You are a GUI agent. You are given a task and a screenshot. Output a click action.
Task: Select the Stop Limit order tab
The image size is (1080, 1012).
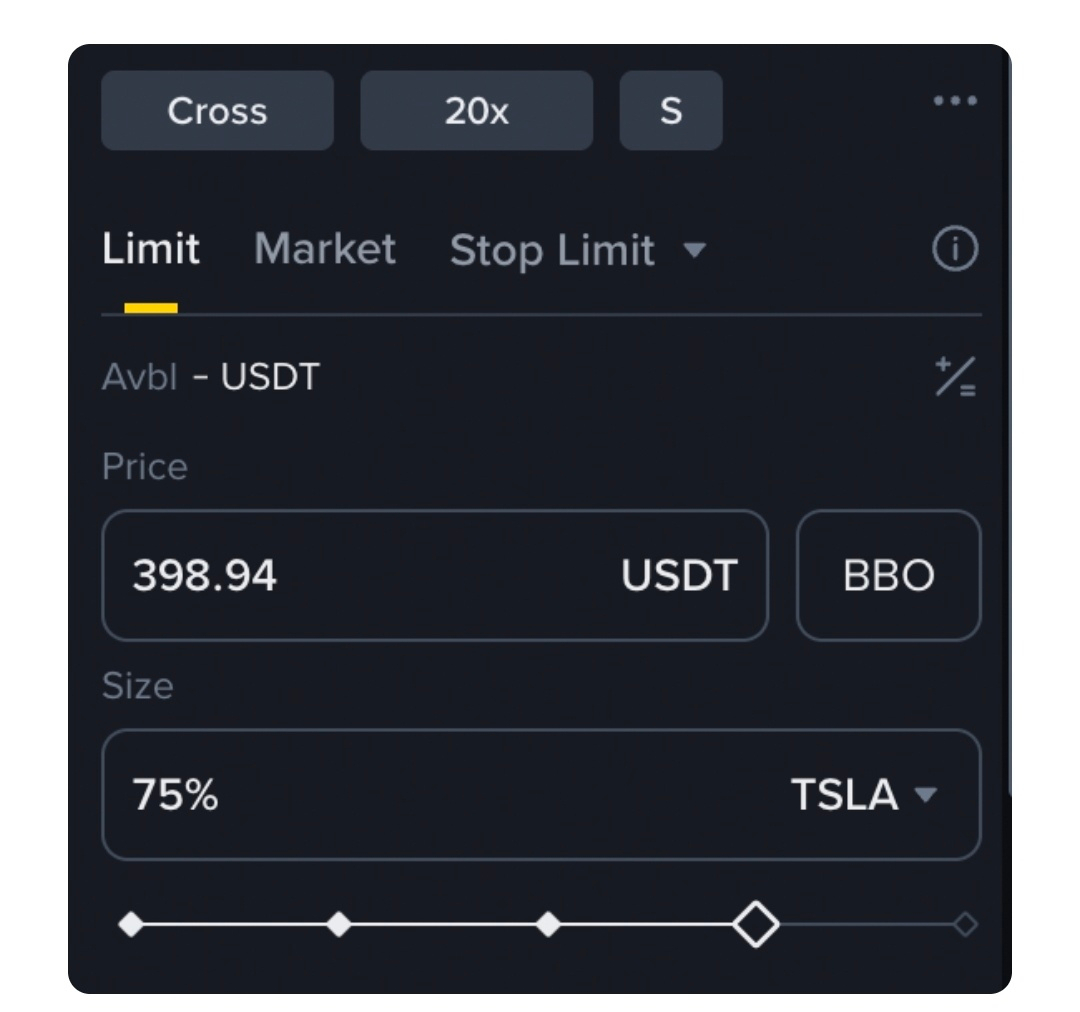552,250
